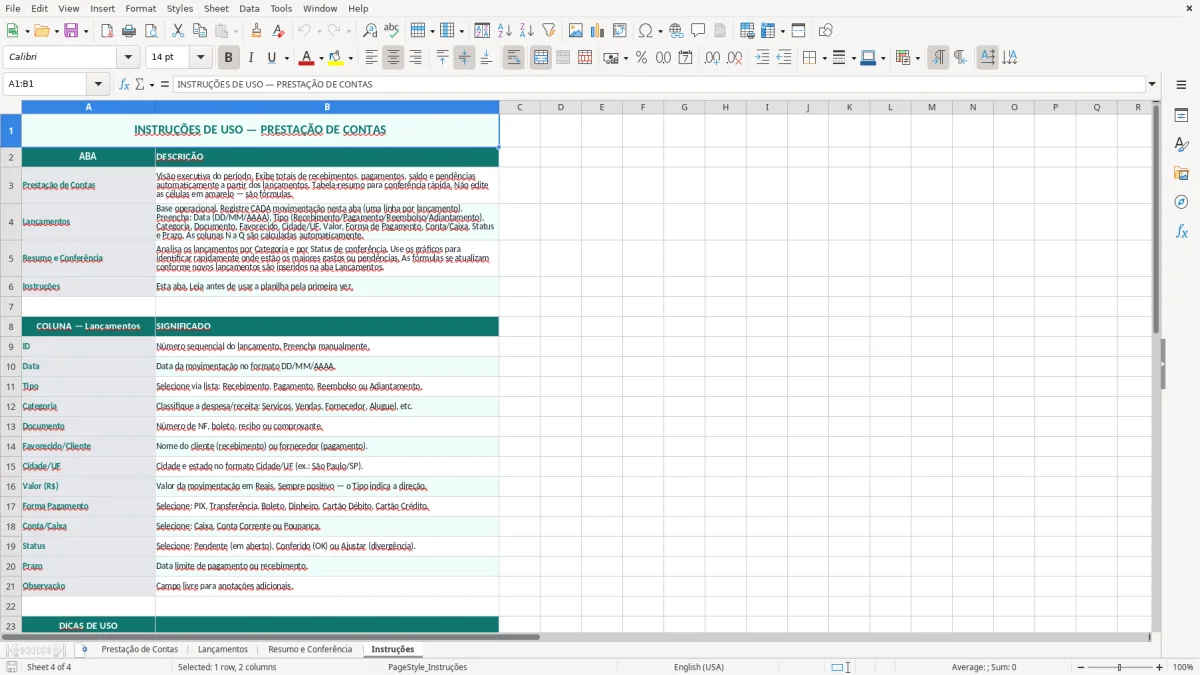Expand the Open document dropdown arrow
The width and height of the screenshot is (1200, 675).
[56, 31]
